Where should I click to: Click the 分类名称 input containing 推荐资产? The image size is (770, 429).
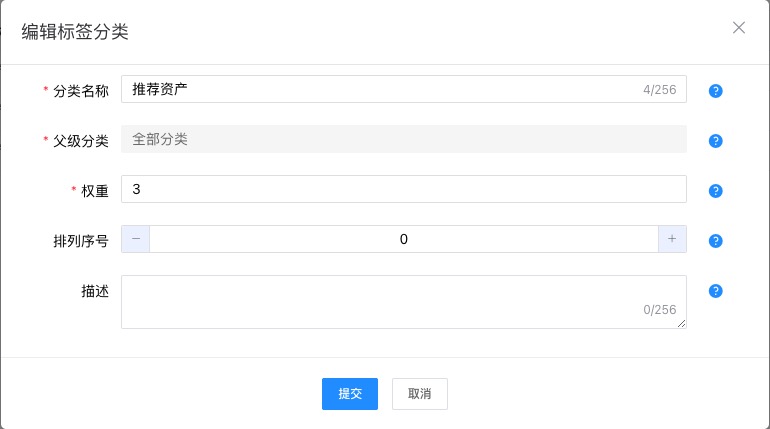[x=380, y=89]
